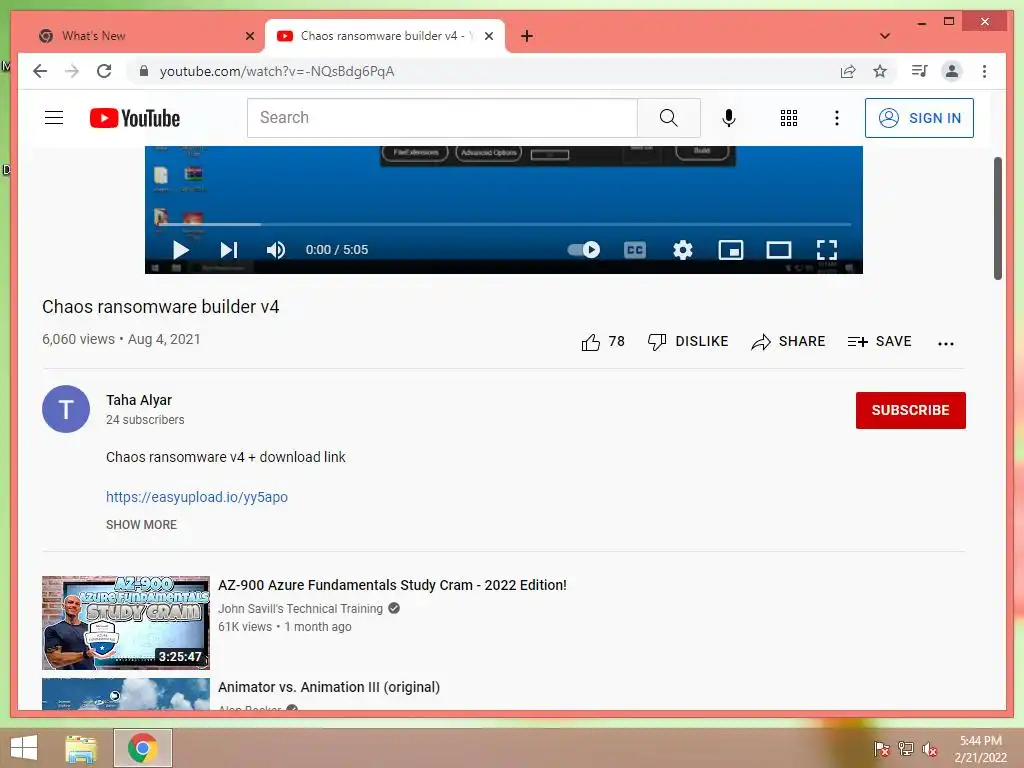Visit John Savill's Technical Training channel
This screenshot has height=768, width=1024.
point(300,609)
